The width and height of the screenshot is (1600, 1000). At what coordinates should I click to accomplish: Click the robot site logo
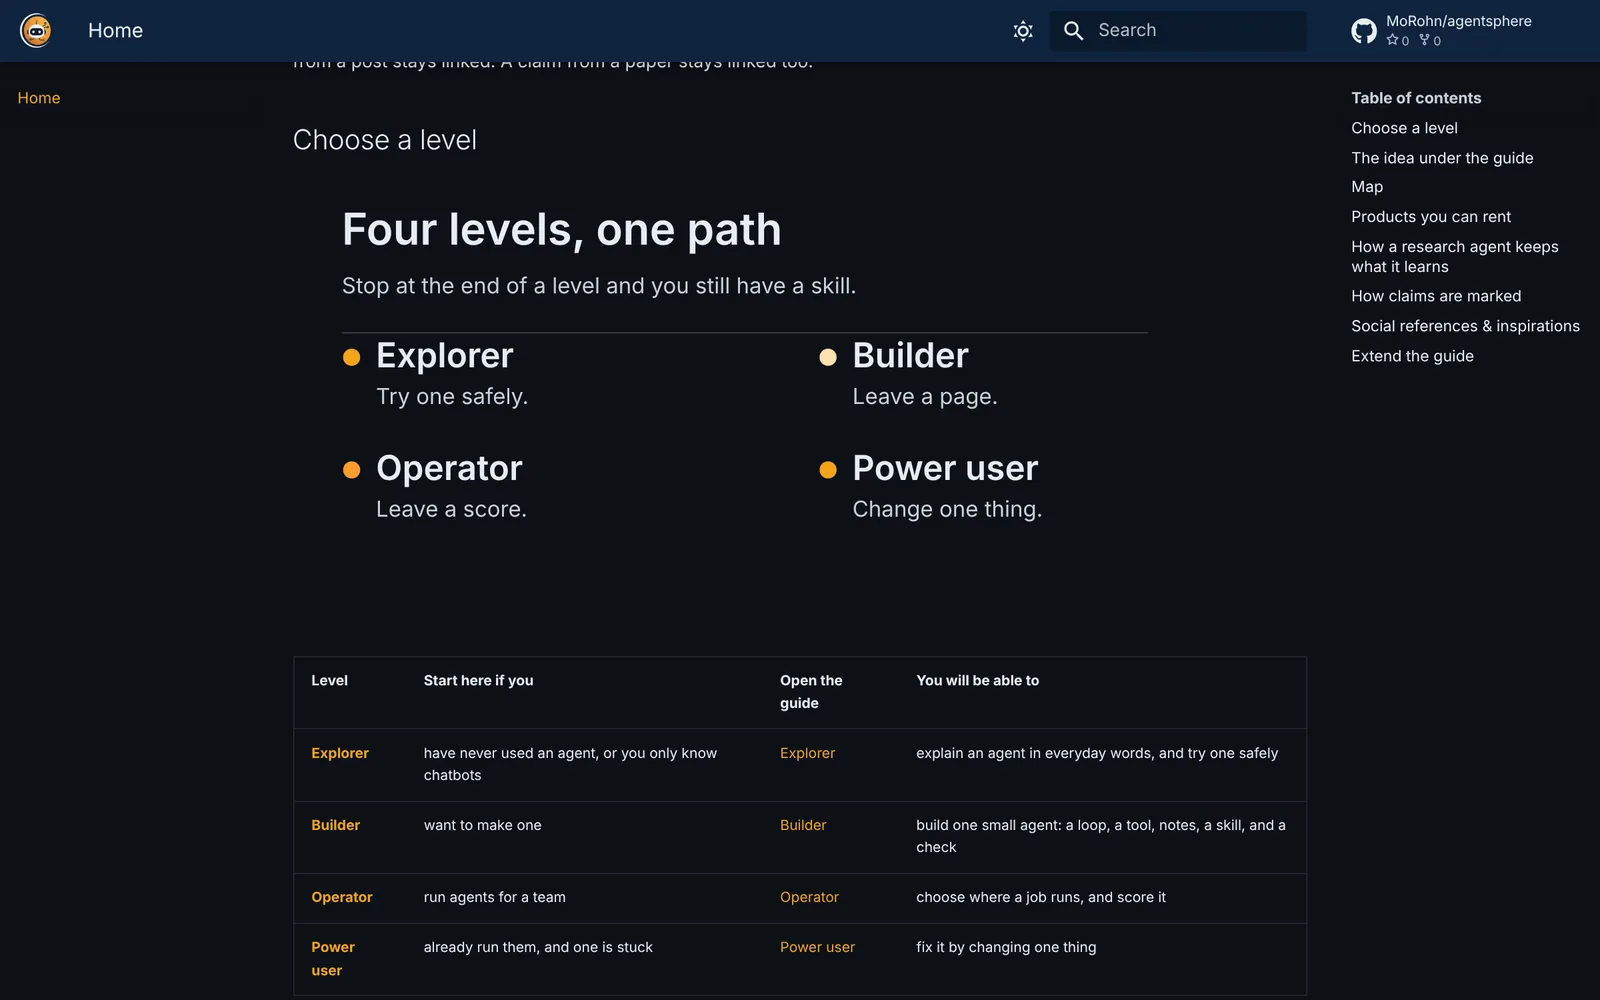pyautogui.click(x=36, y=31)
